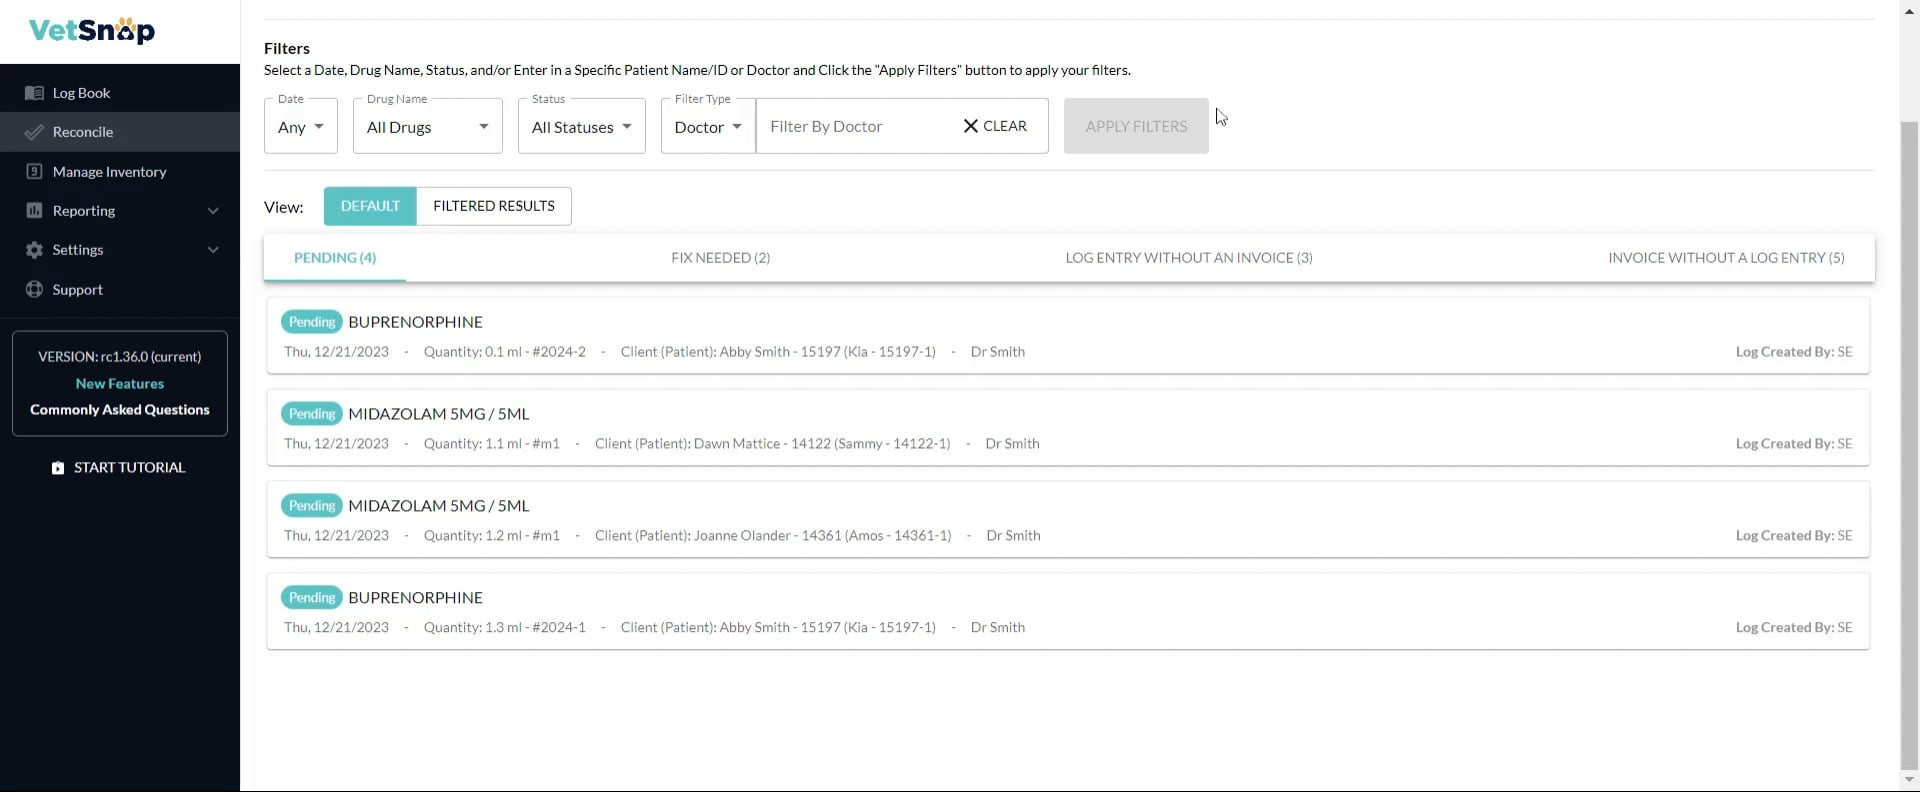Screen dimensions: 1920x792
Task: Click the Filter By Doctor input field
Action: click(855, 127)
